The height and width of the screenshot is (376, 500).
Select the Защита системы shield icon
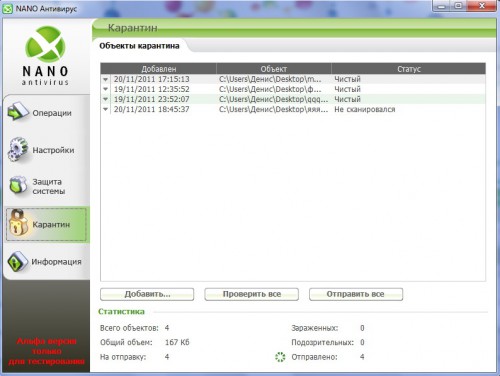pos(18,185)
